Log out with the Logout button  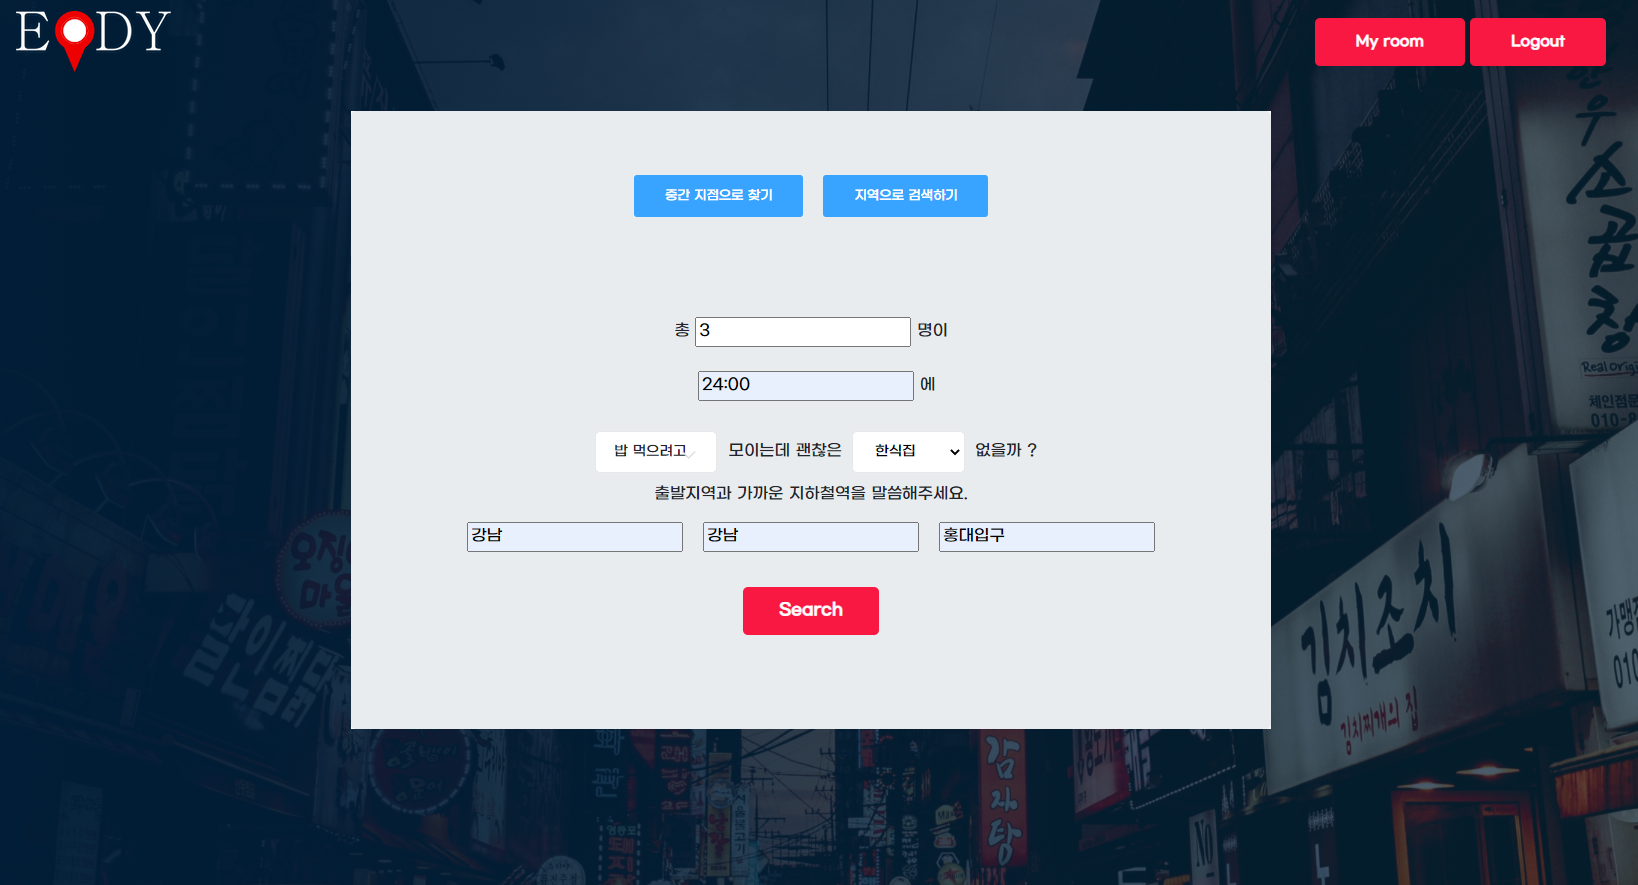click(x=1537, y=42)
